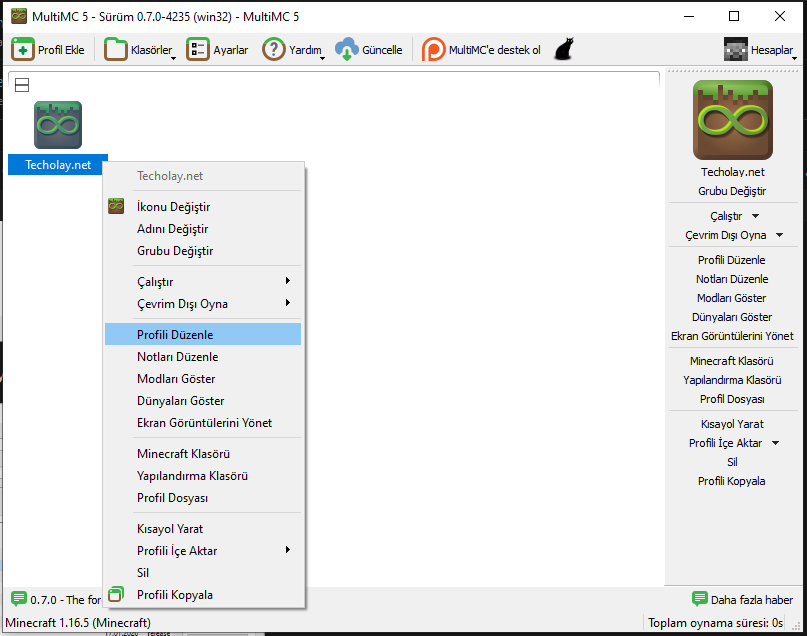Click Notları Düzenle in side panel

pos(732,279)
